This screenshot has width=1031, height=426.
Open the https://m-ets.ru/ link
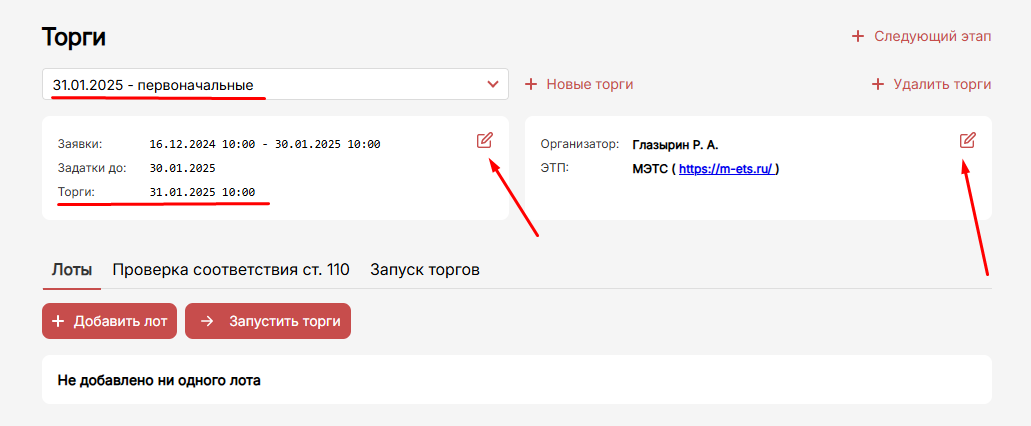pyautogui.click(x=726, y=169)
